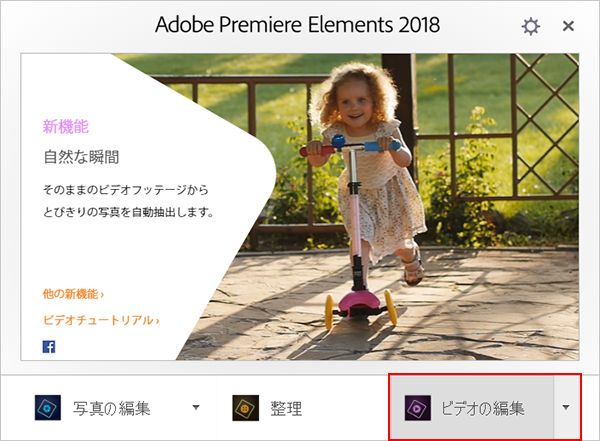Close the Premiere Elements welcome window
This screenshot has height=441, width=600.
click(x=568, y=26)
